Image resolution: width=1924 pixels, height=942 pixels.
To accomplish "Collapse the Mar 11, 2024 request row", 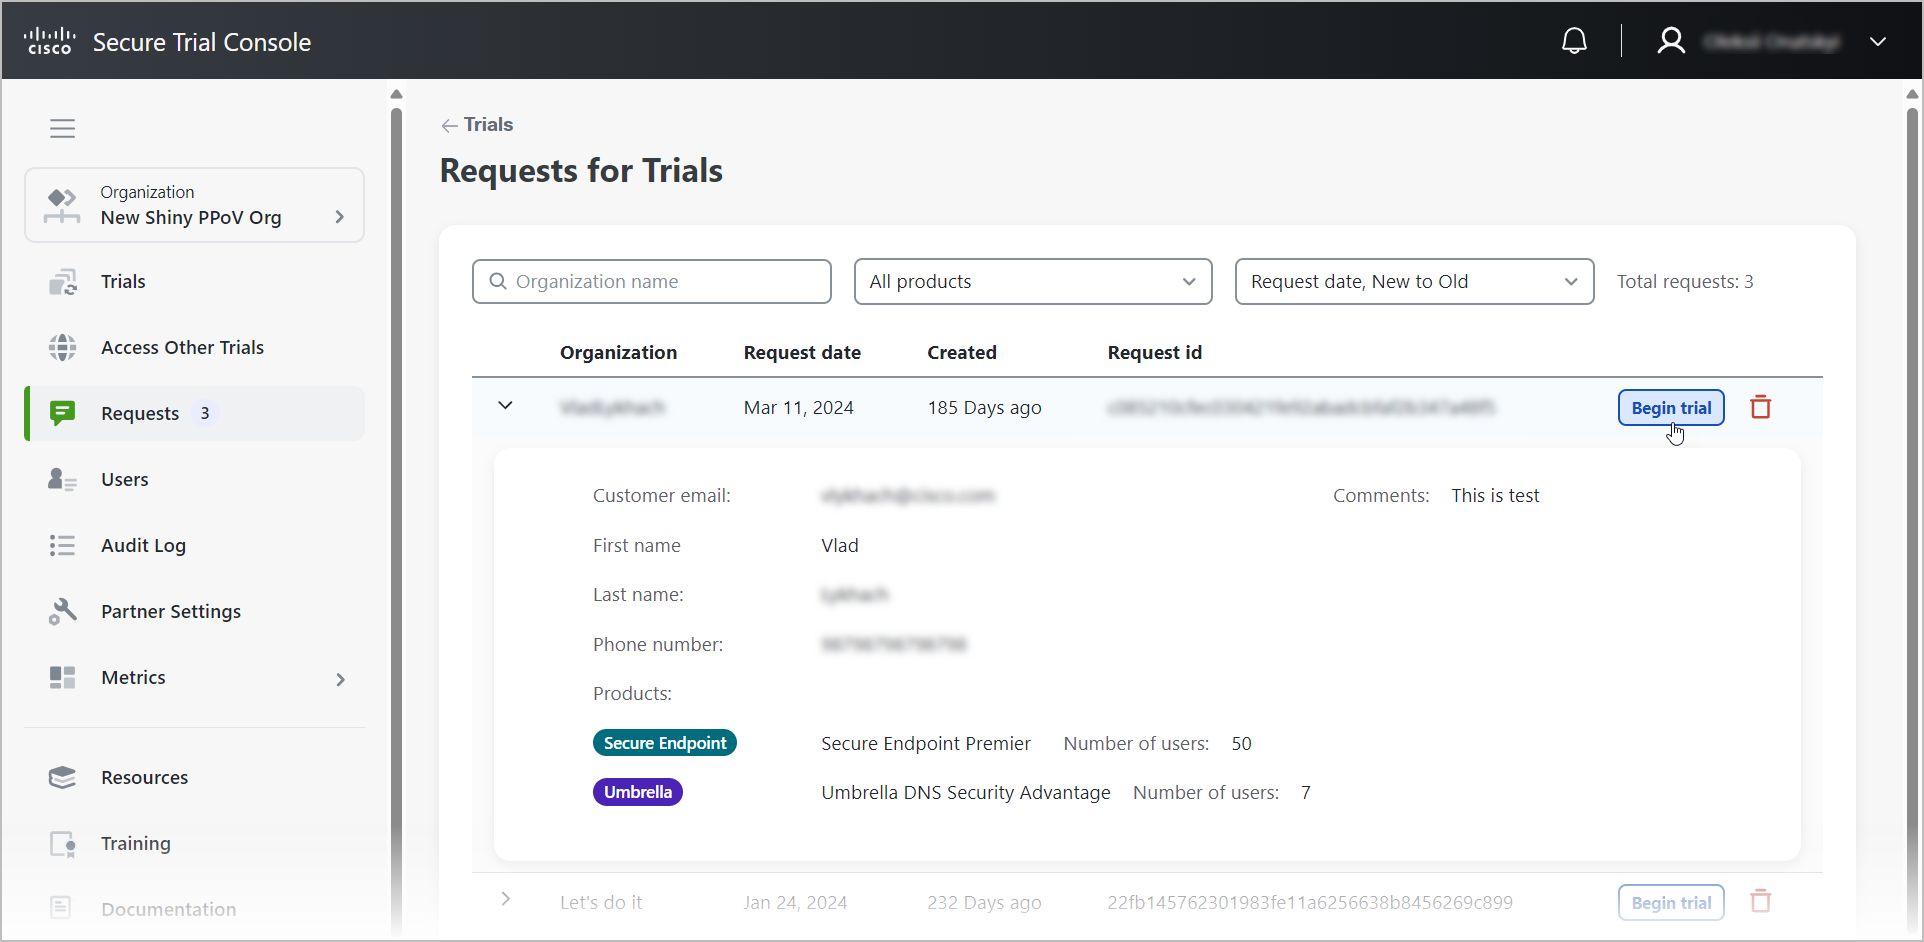I will (506, 406).
